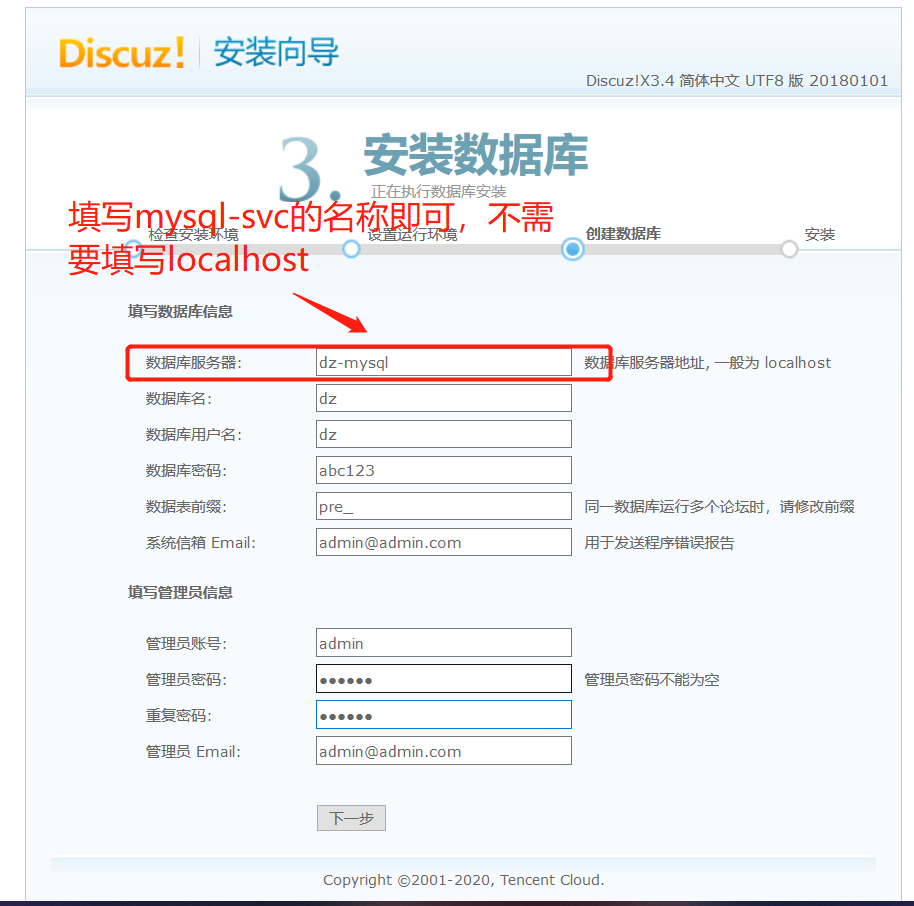Screen dimensions: 914x906
Task: Click the Discuz! logo
Action: pos(122,52)
